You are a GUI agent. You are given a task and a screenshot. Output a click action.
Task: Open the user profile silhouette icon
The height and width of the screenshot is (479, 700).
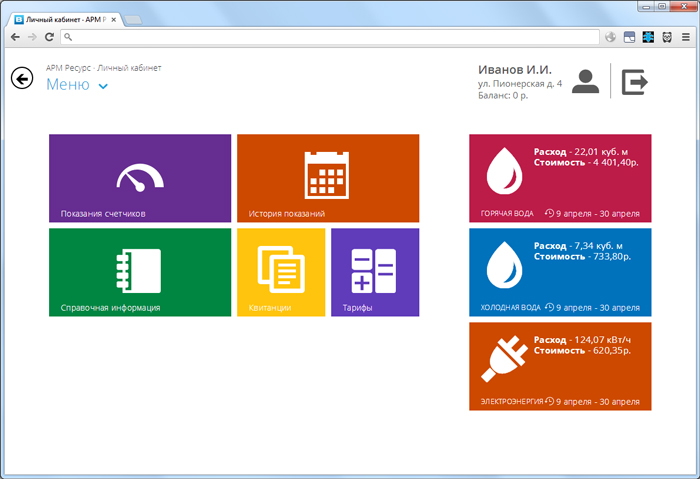pos(586,82)
